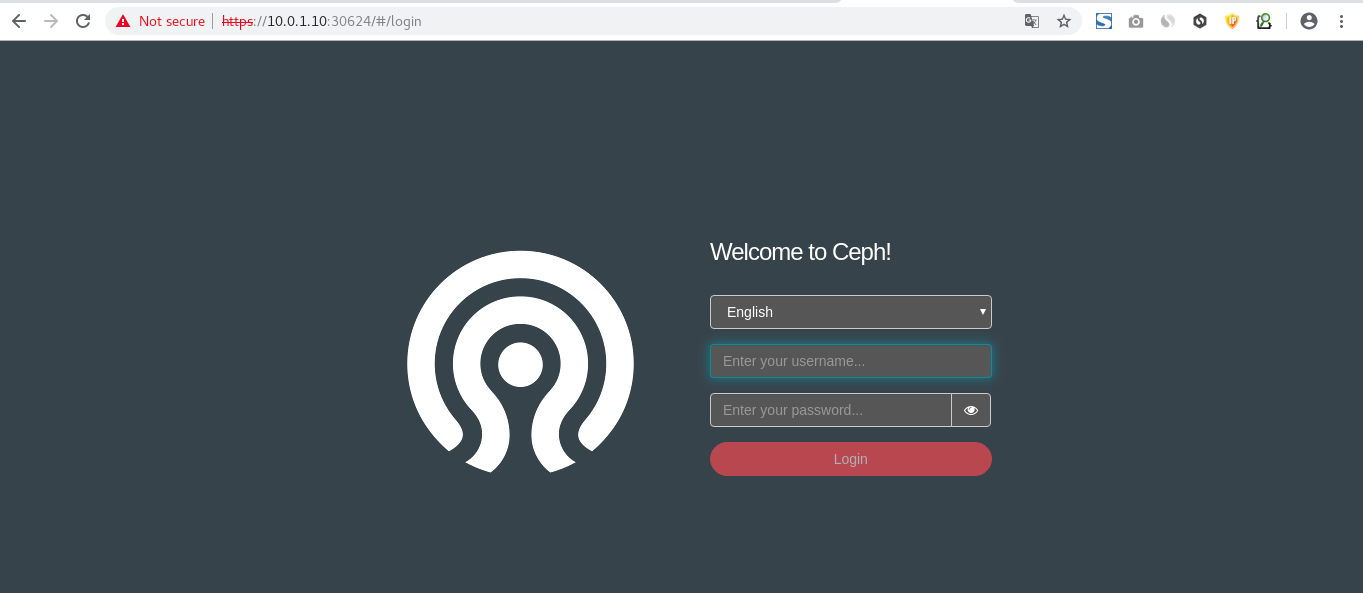
Task: Open the browser three-dot menu
Action: click(x=1341, y=21)
